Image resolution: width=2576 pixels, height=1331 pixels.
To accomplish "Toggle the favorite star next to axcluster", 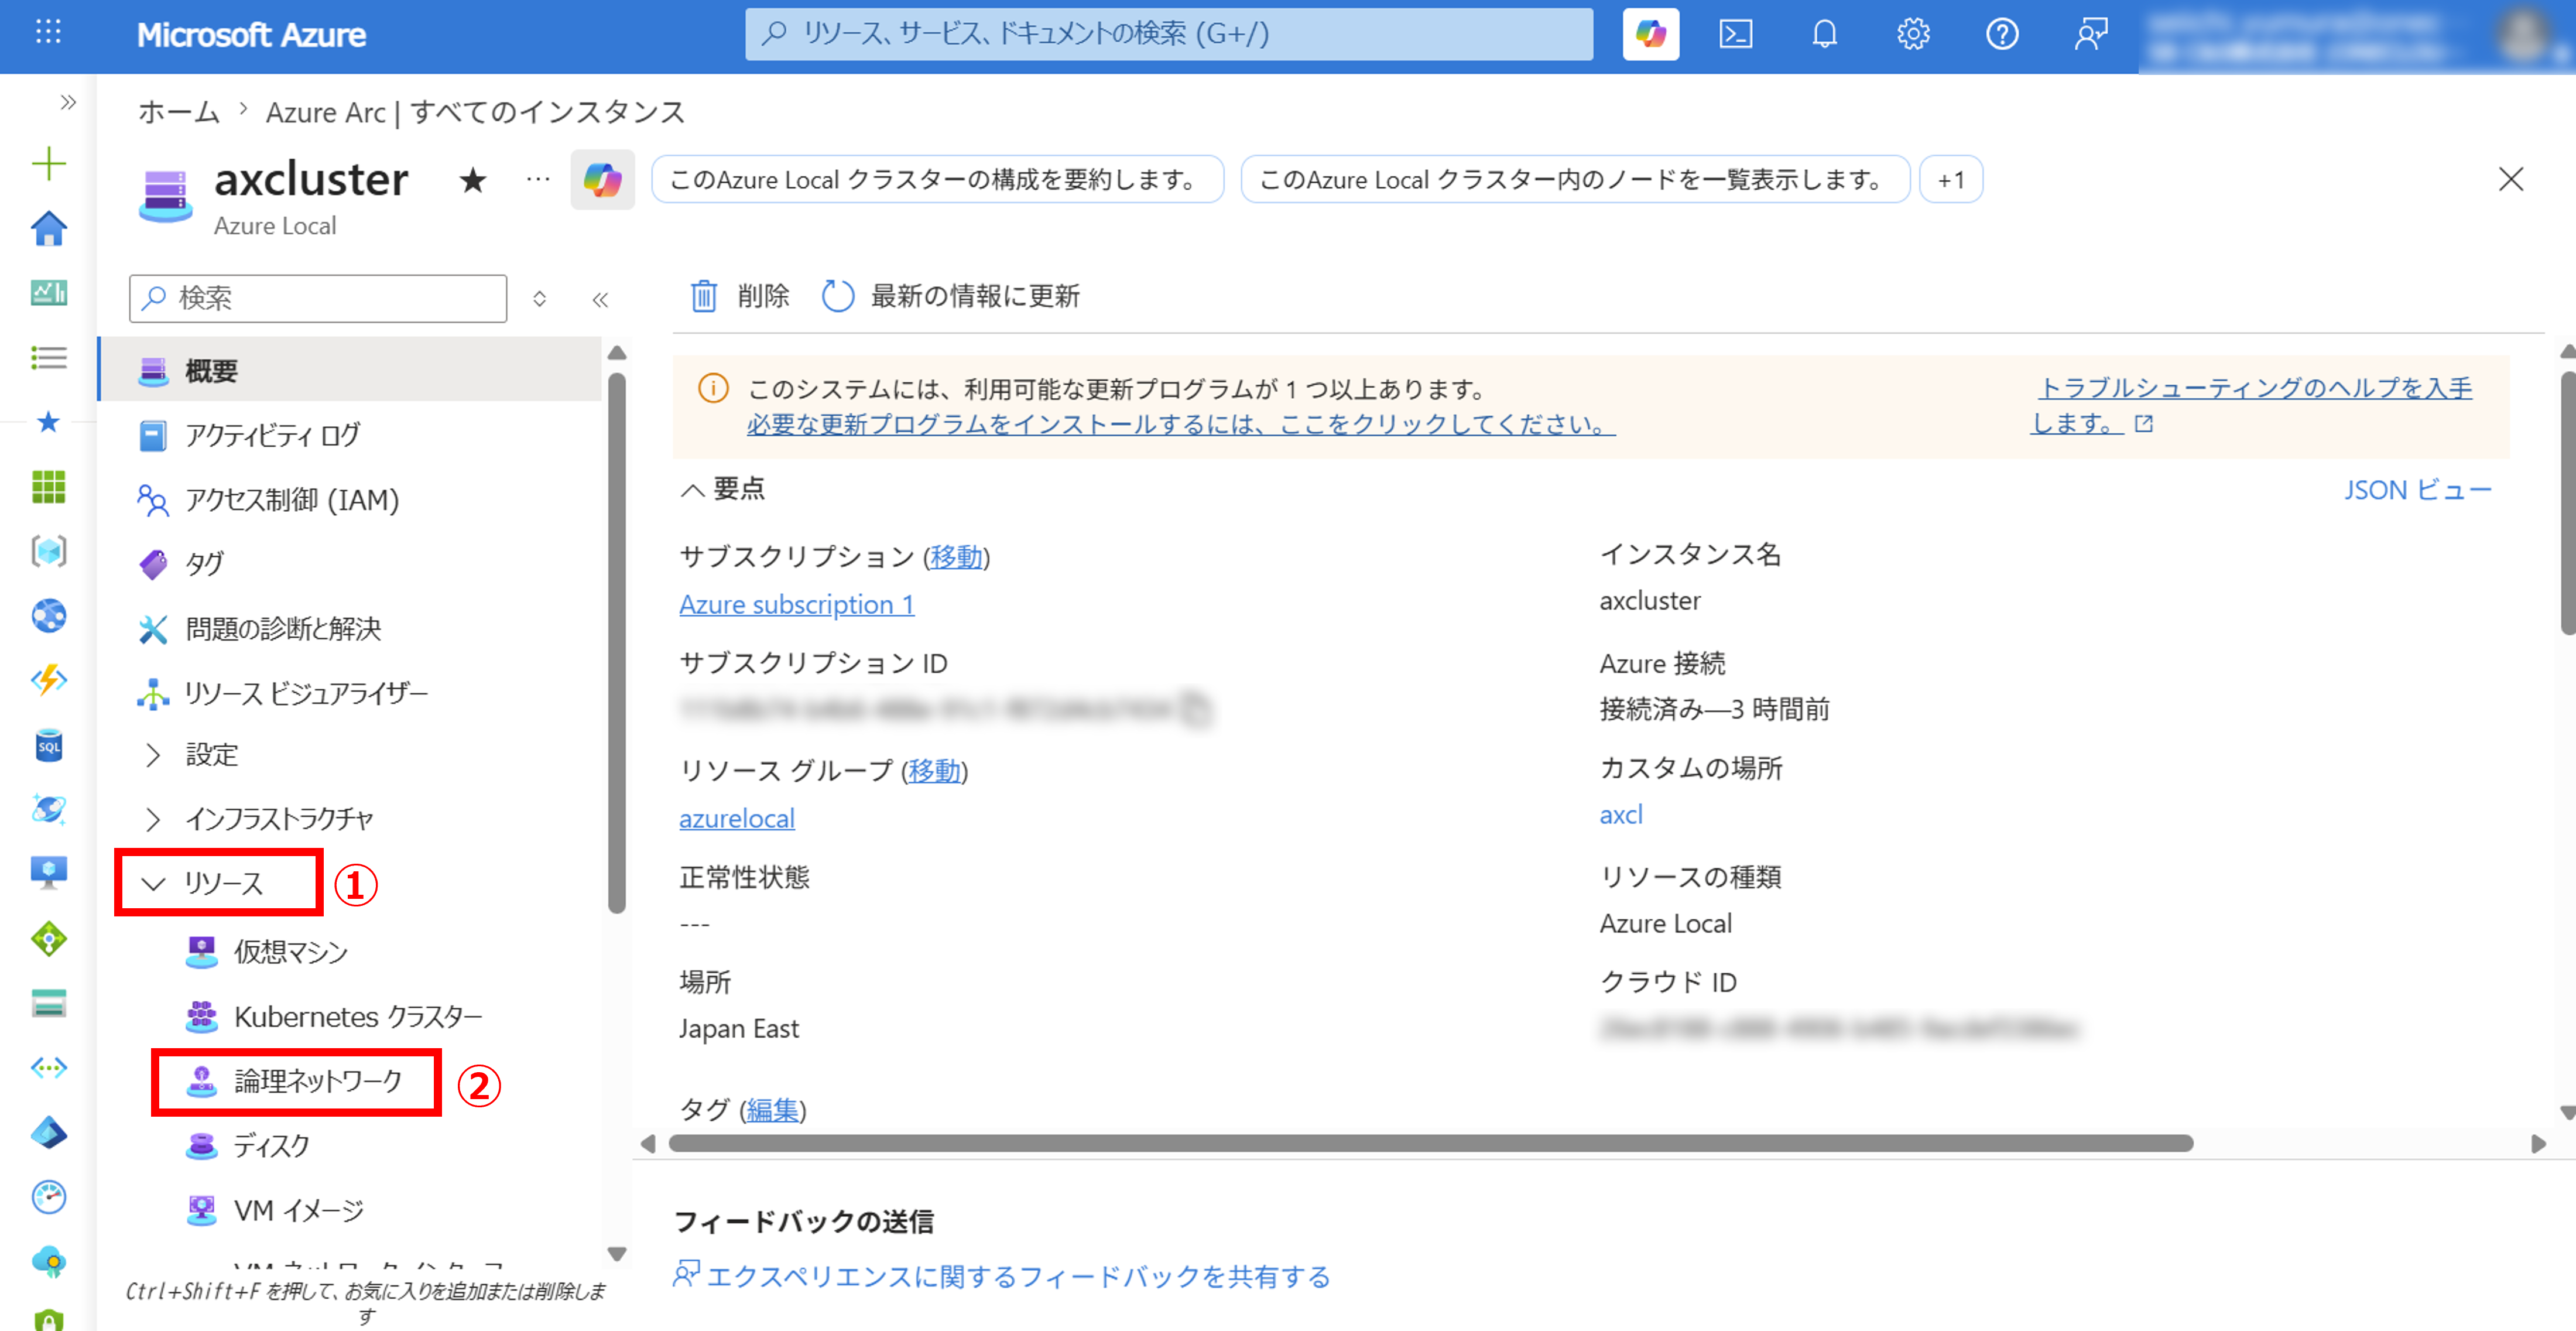I will [x=472, y=180].
